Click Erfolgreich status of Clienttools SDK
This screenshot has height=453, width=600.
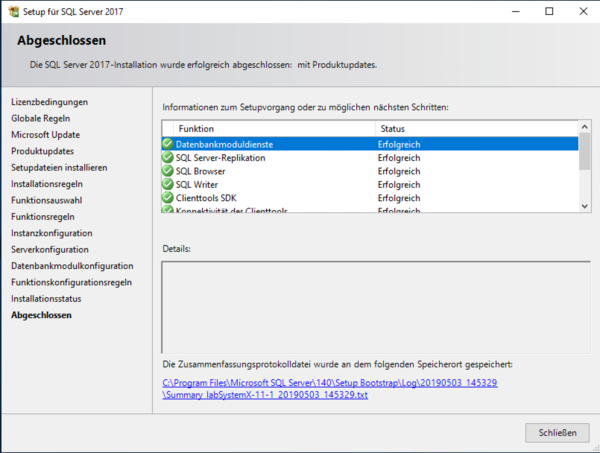pos(399,198)
